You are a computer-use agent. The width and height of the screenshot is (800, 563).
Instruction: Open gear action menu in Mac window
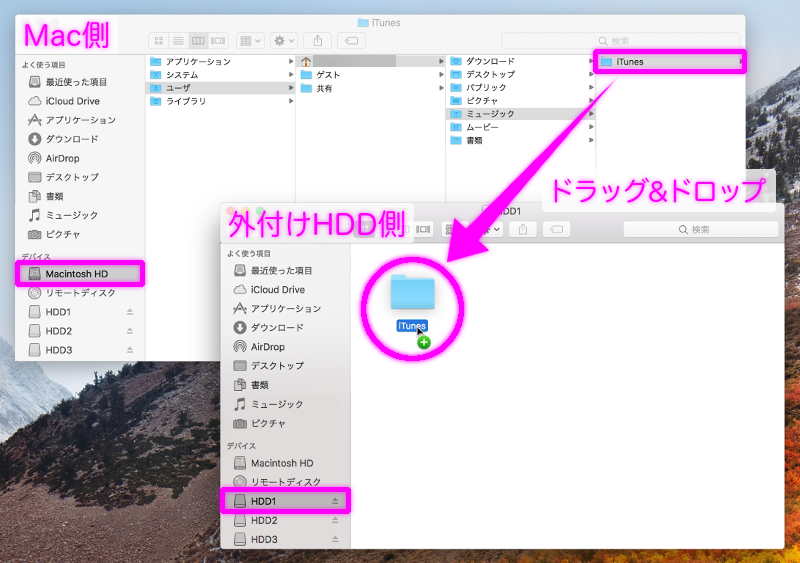tap(284, 40)
